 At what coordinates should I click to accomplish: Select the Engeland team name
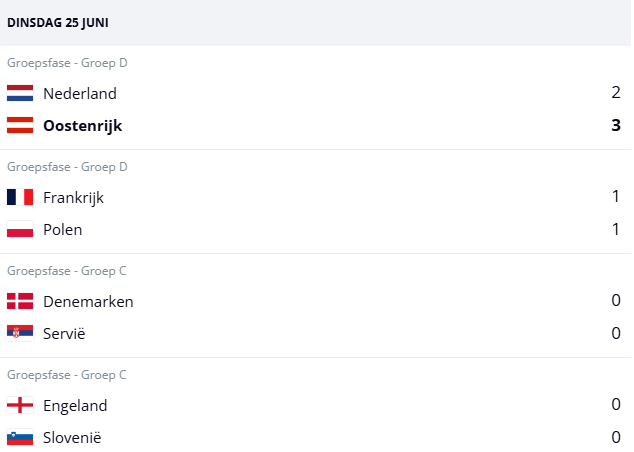(75, 406)
